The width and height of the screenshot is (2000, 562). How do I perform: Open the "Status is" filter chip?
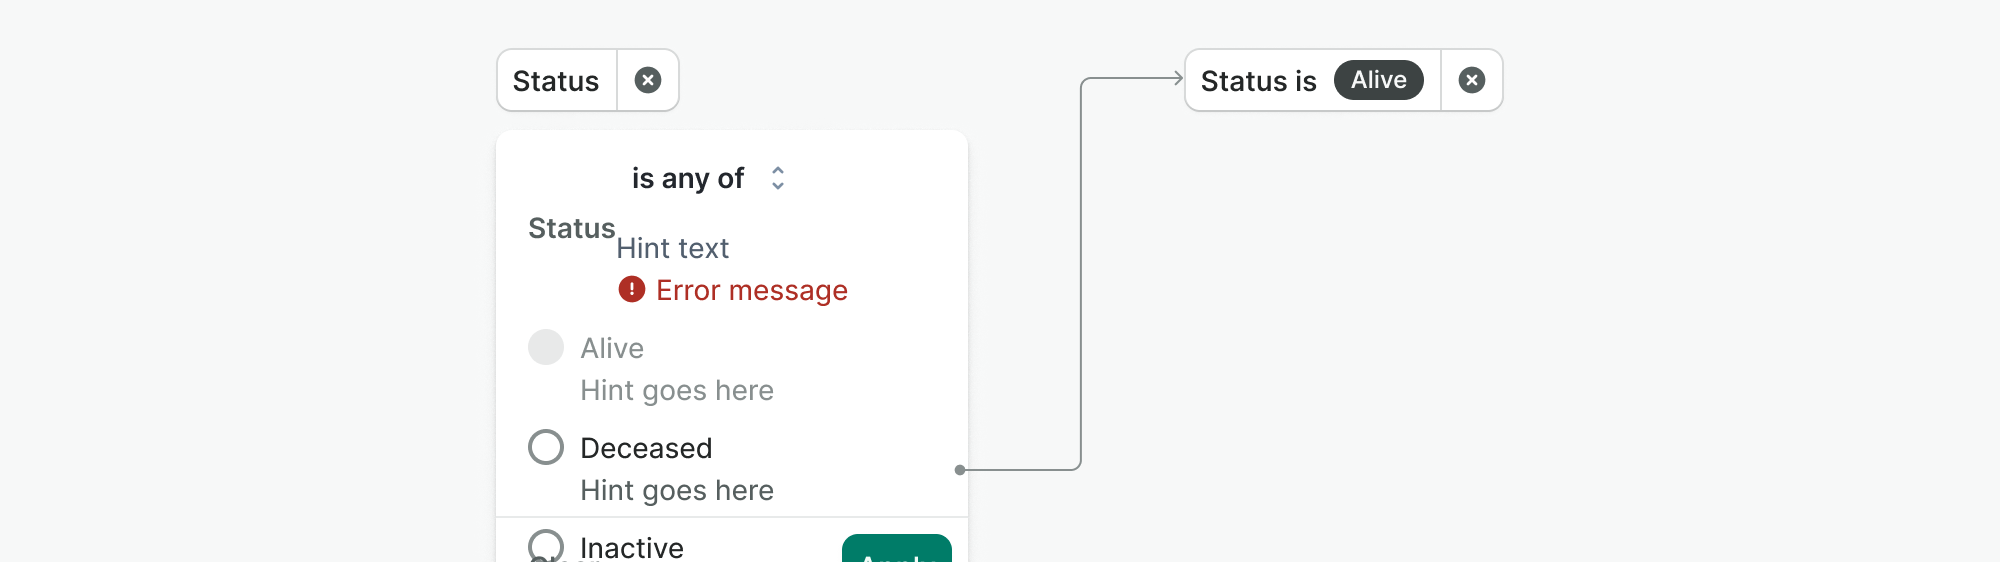(x=1258, y=80)
